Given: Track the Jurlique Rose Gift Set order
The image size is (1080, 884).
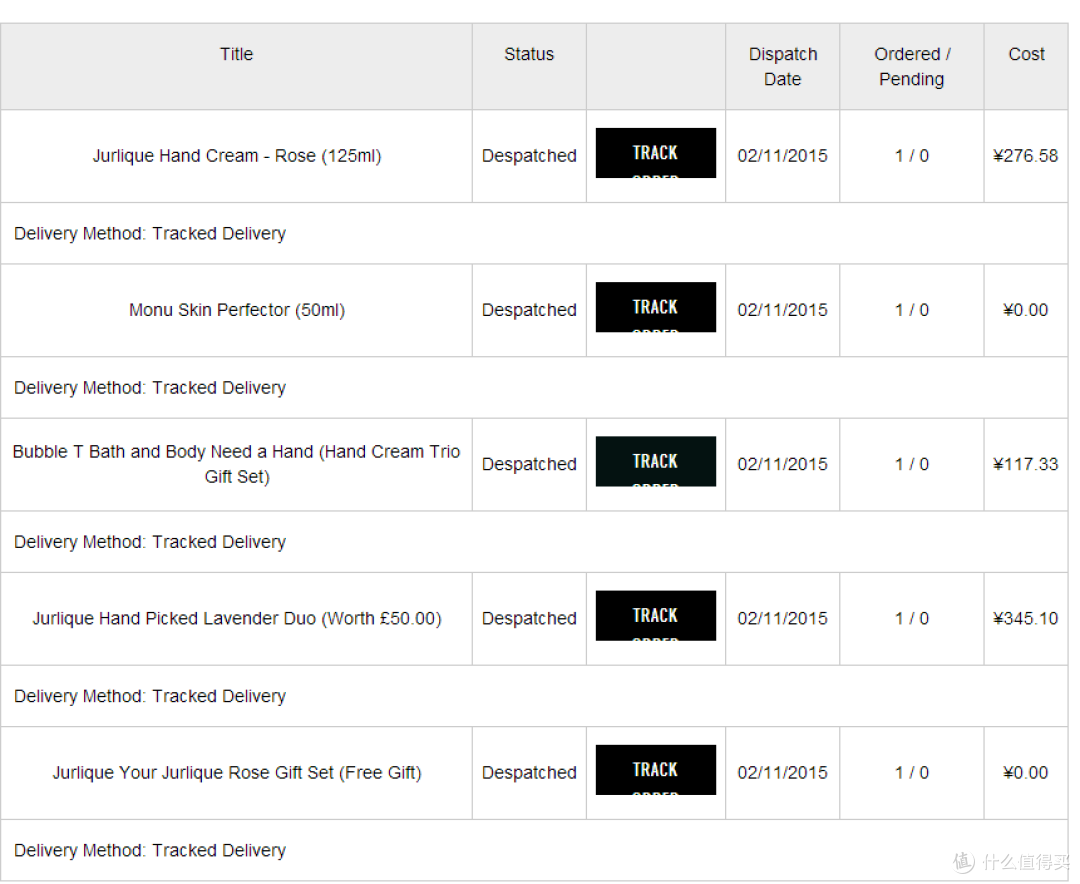Looking at the screenshot, I should point(655,770).
